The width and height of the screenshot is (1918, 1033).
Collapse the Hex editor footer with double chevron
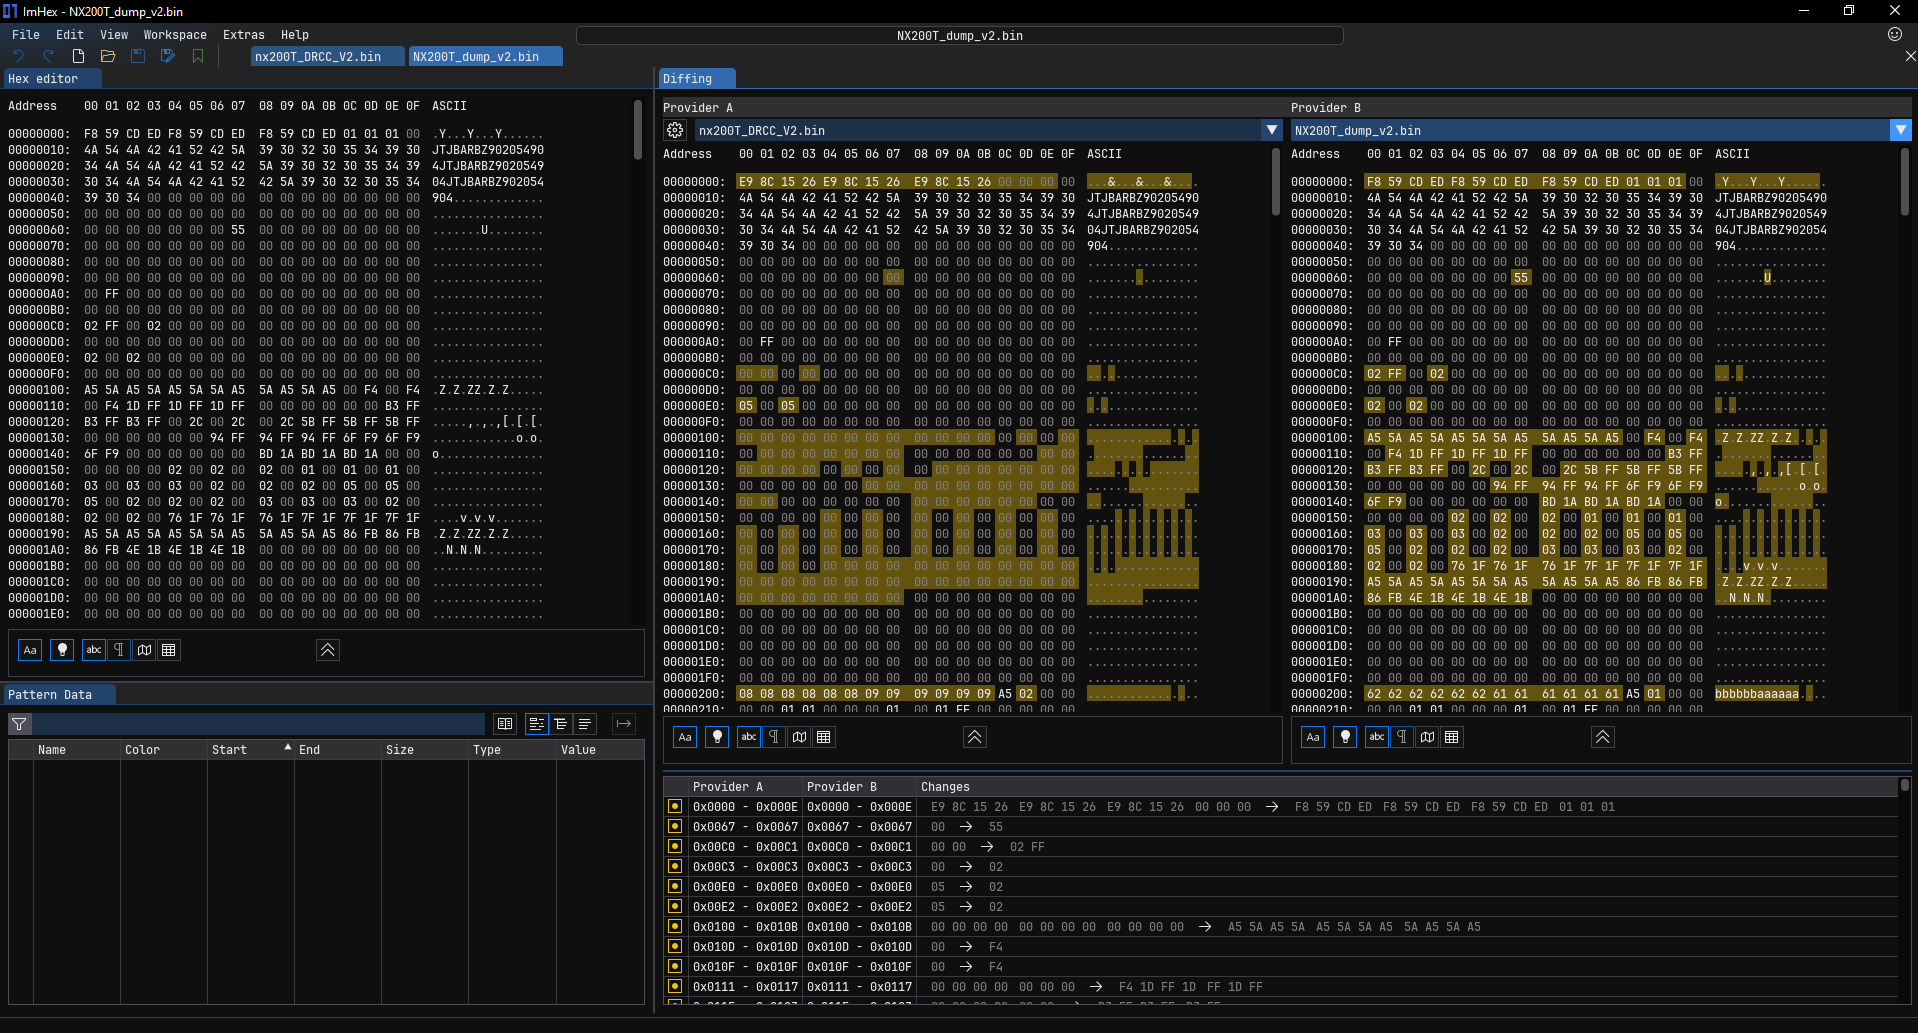tap(327, 650)
